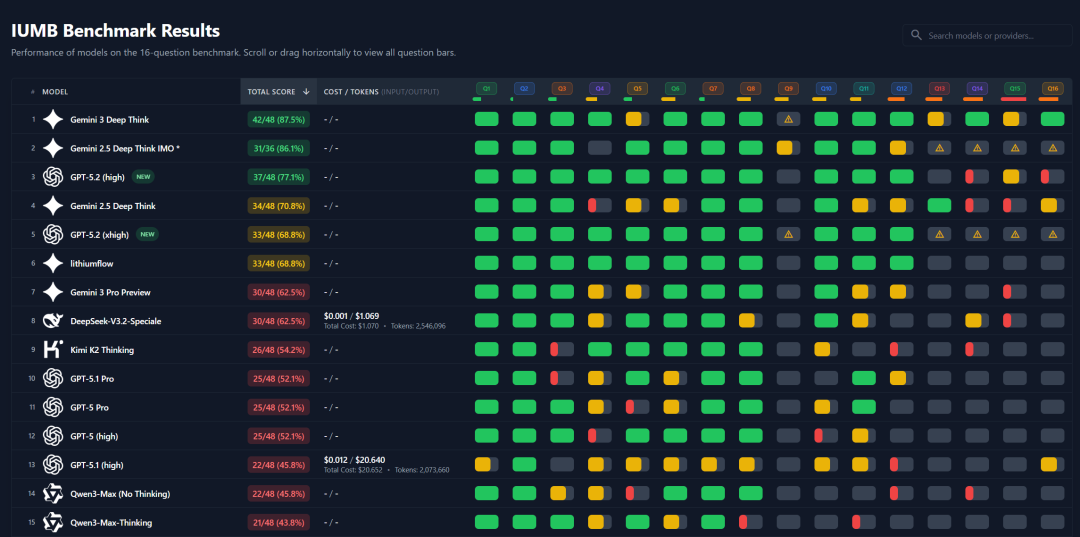The height and width of the screenshot is (537, 1080).
Task: Select the Q9 question header badge
Action: 789,89
